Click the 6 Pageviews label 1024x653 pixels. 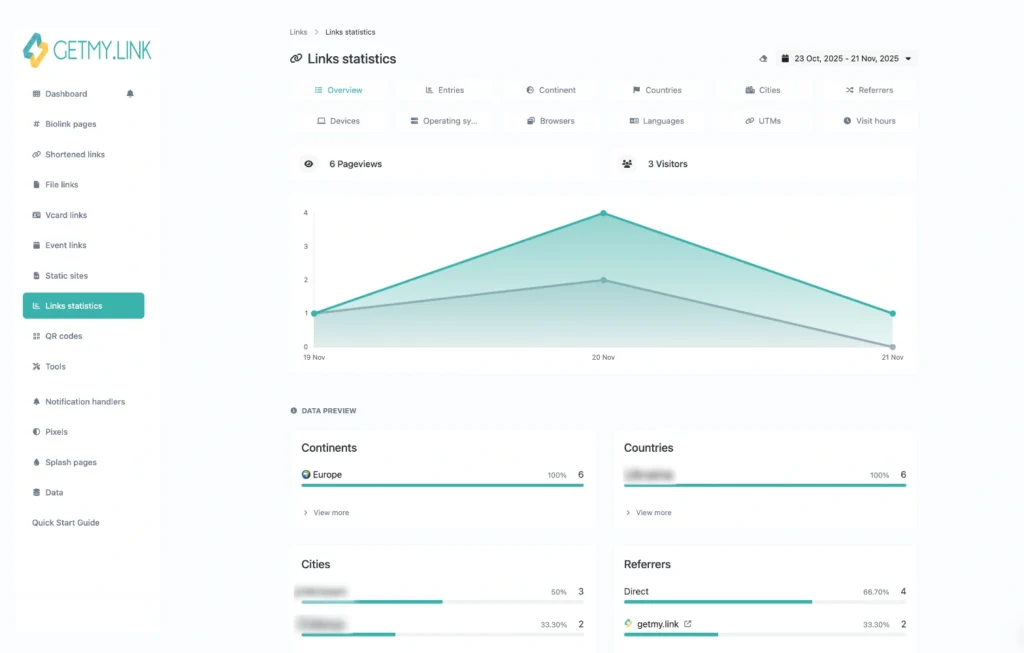[355, 164]
